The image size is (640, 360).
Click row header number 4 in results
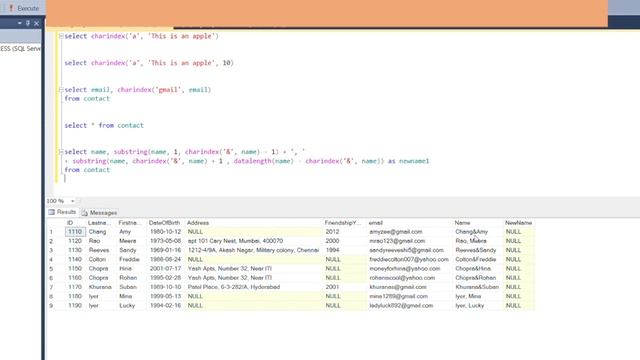pyautogui.click(x=56, y=260)
